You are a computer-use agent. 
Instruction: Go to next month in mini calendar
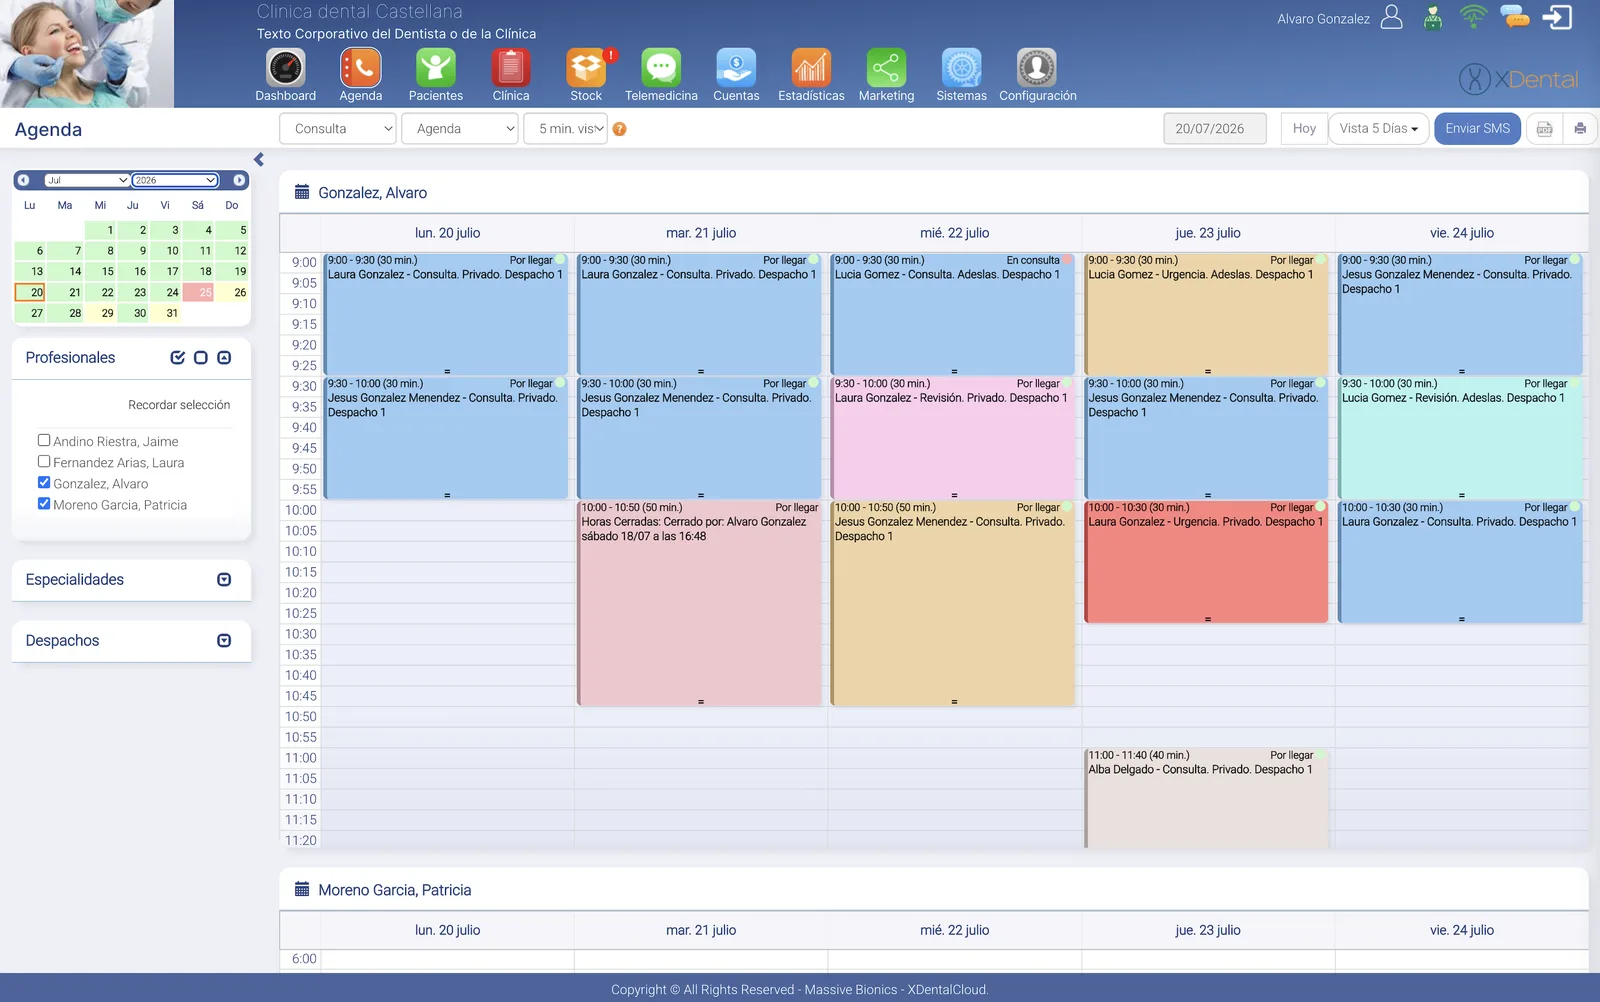click(239, 180)
